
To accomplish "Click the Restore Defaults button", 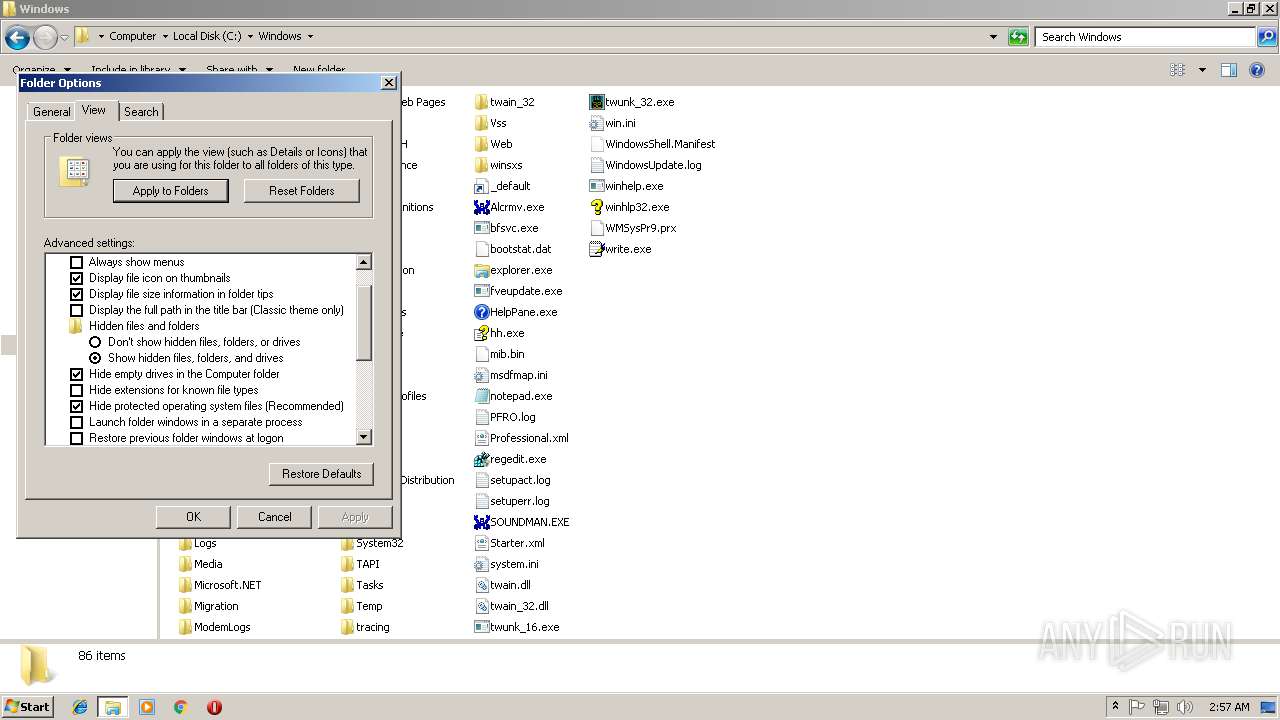I will click(322, 474).
